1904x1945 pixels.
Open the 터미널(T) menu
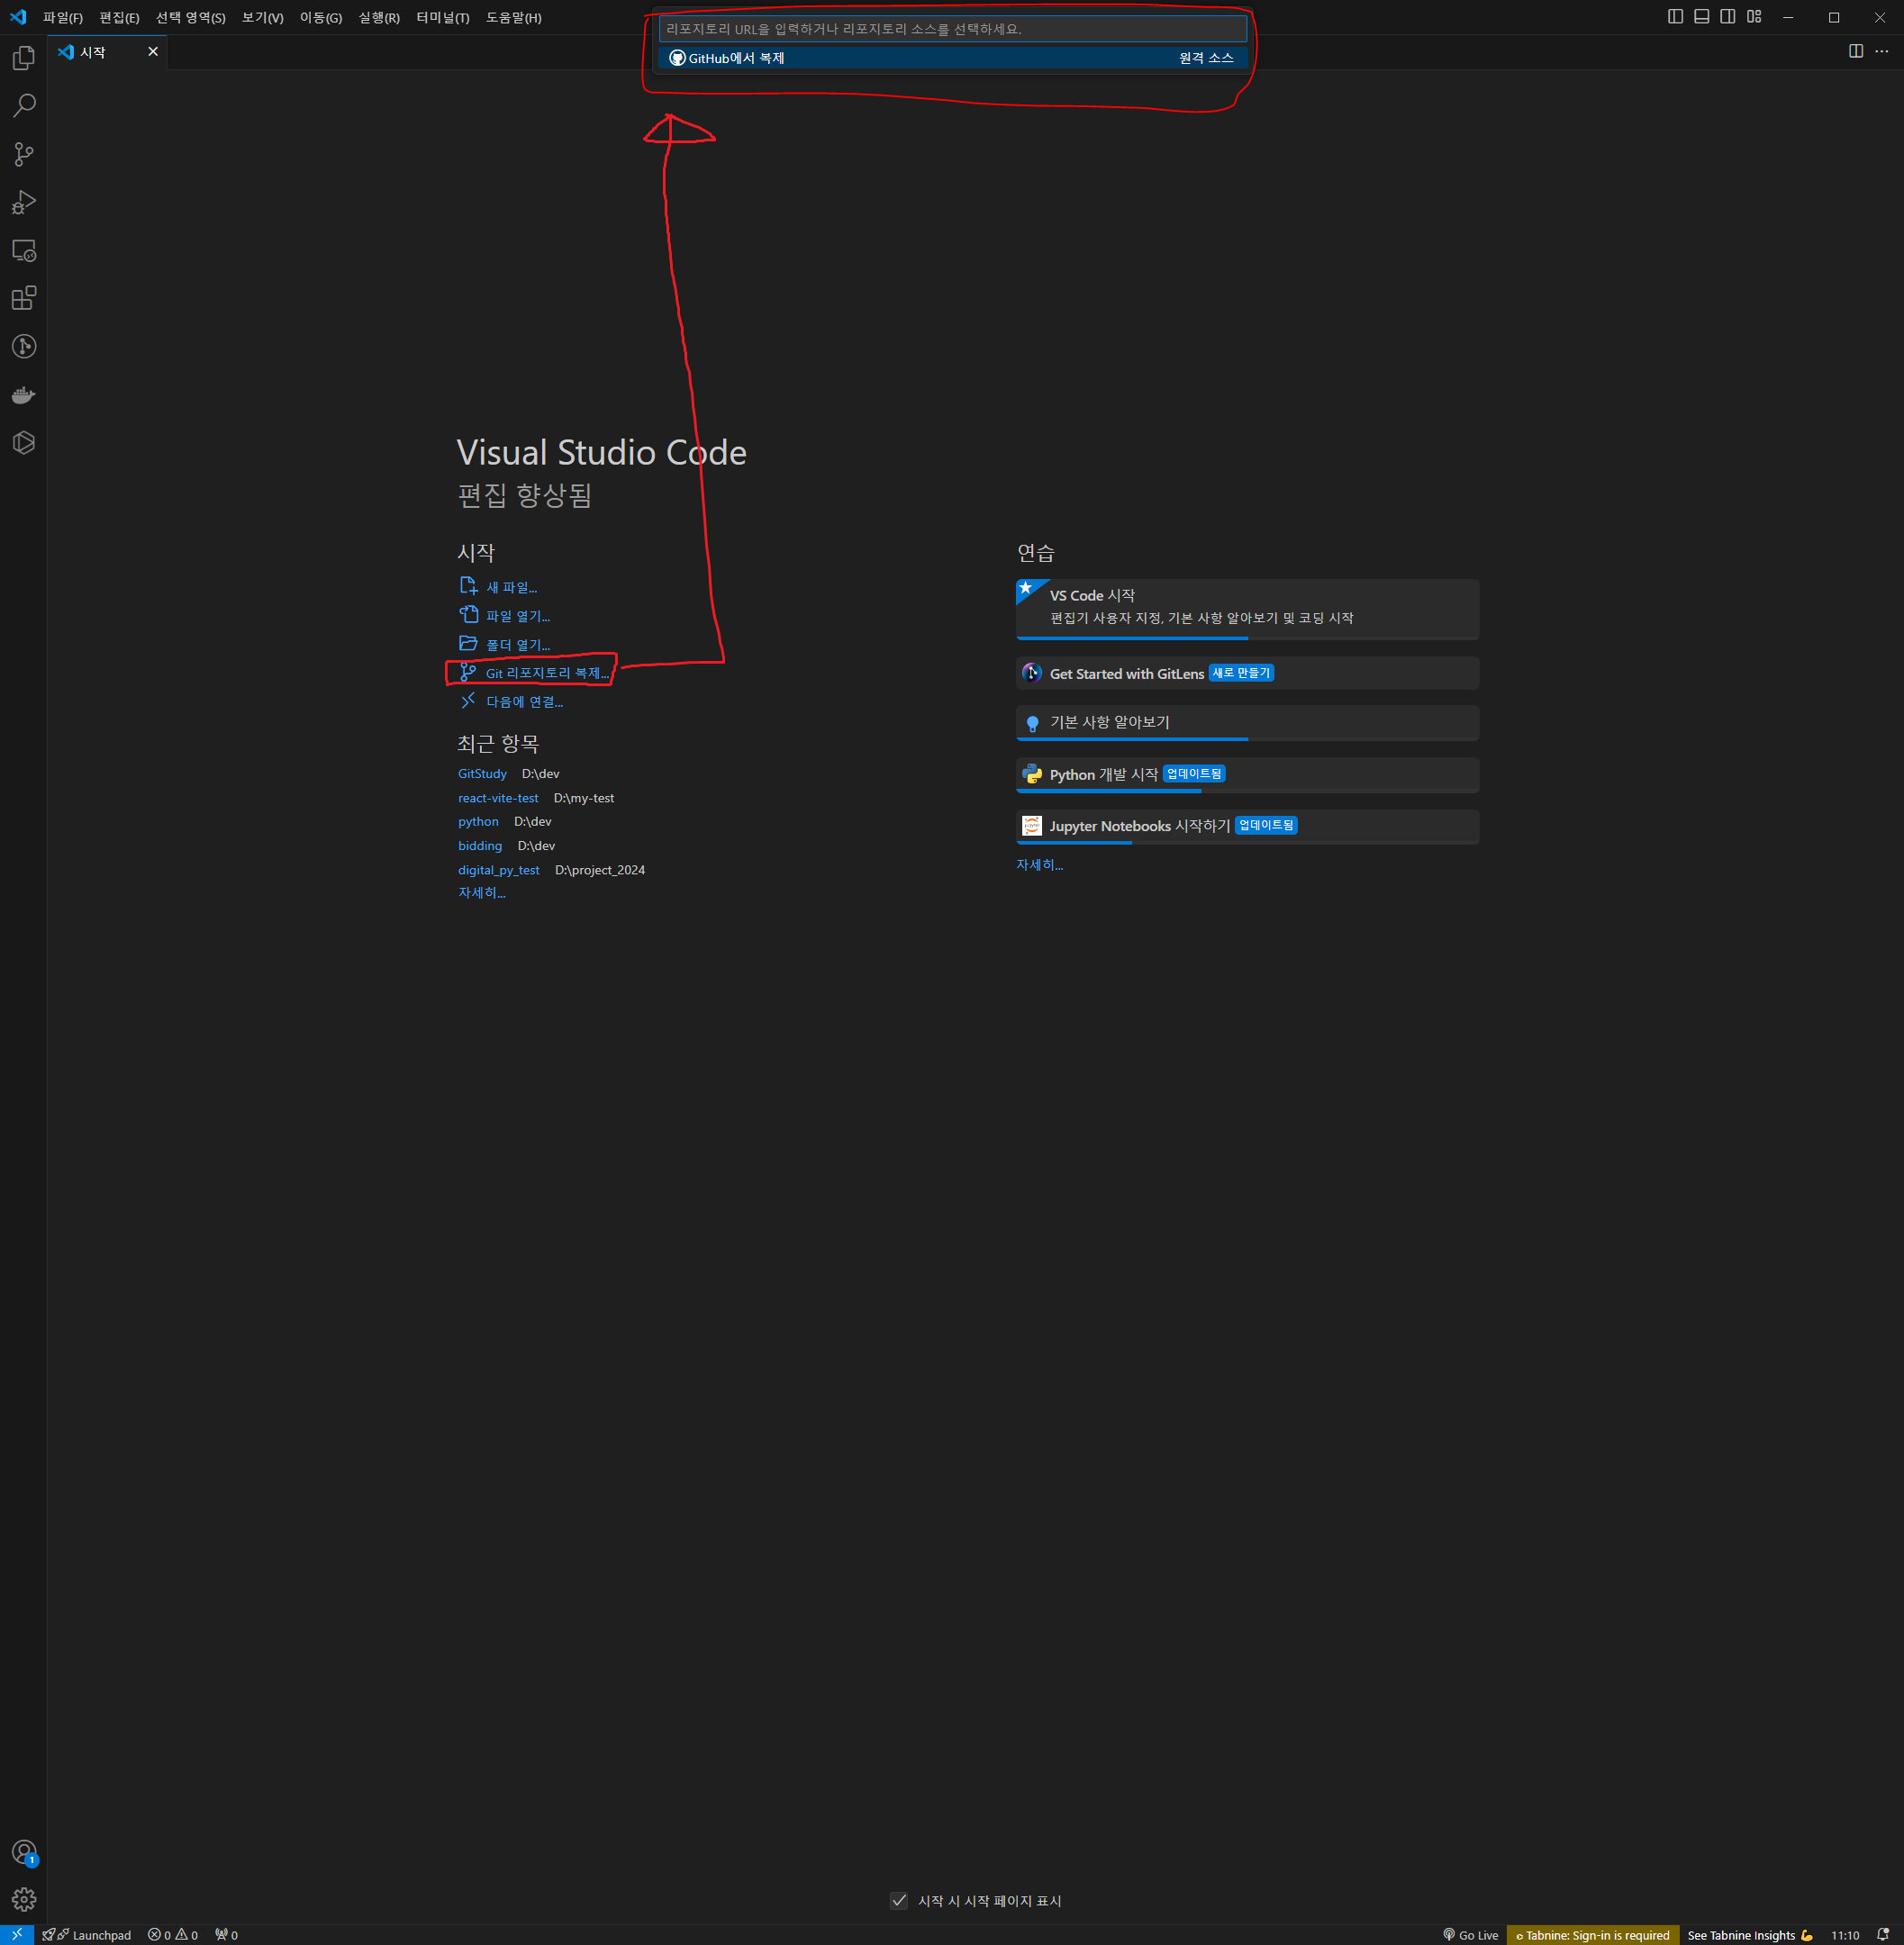point(443,18)
